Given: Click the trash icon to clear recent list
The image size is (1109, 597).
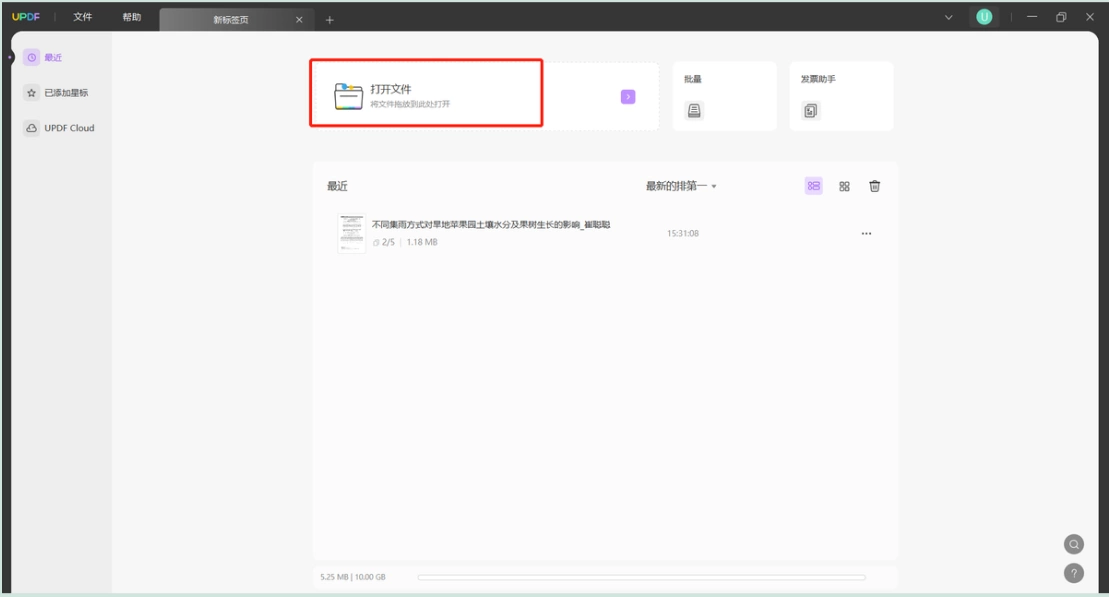Looking at the screenshot, I should 874,186.
